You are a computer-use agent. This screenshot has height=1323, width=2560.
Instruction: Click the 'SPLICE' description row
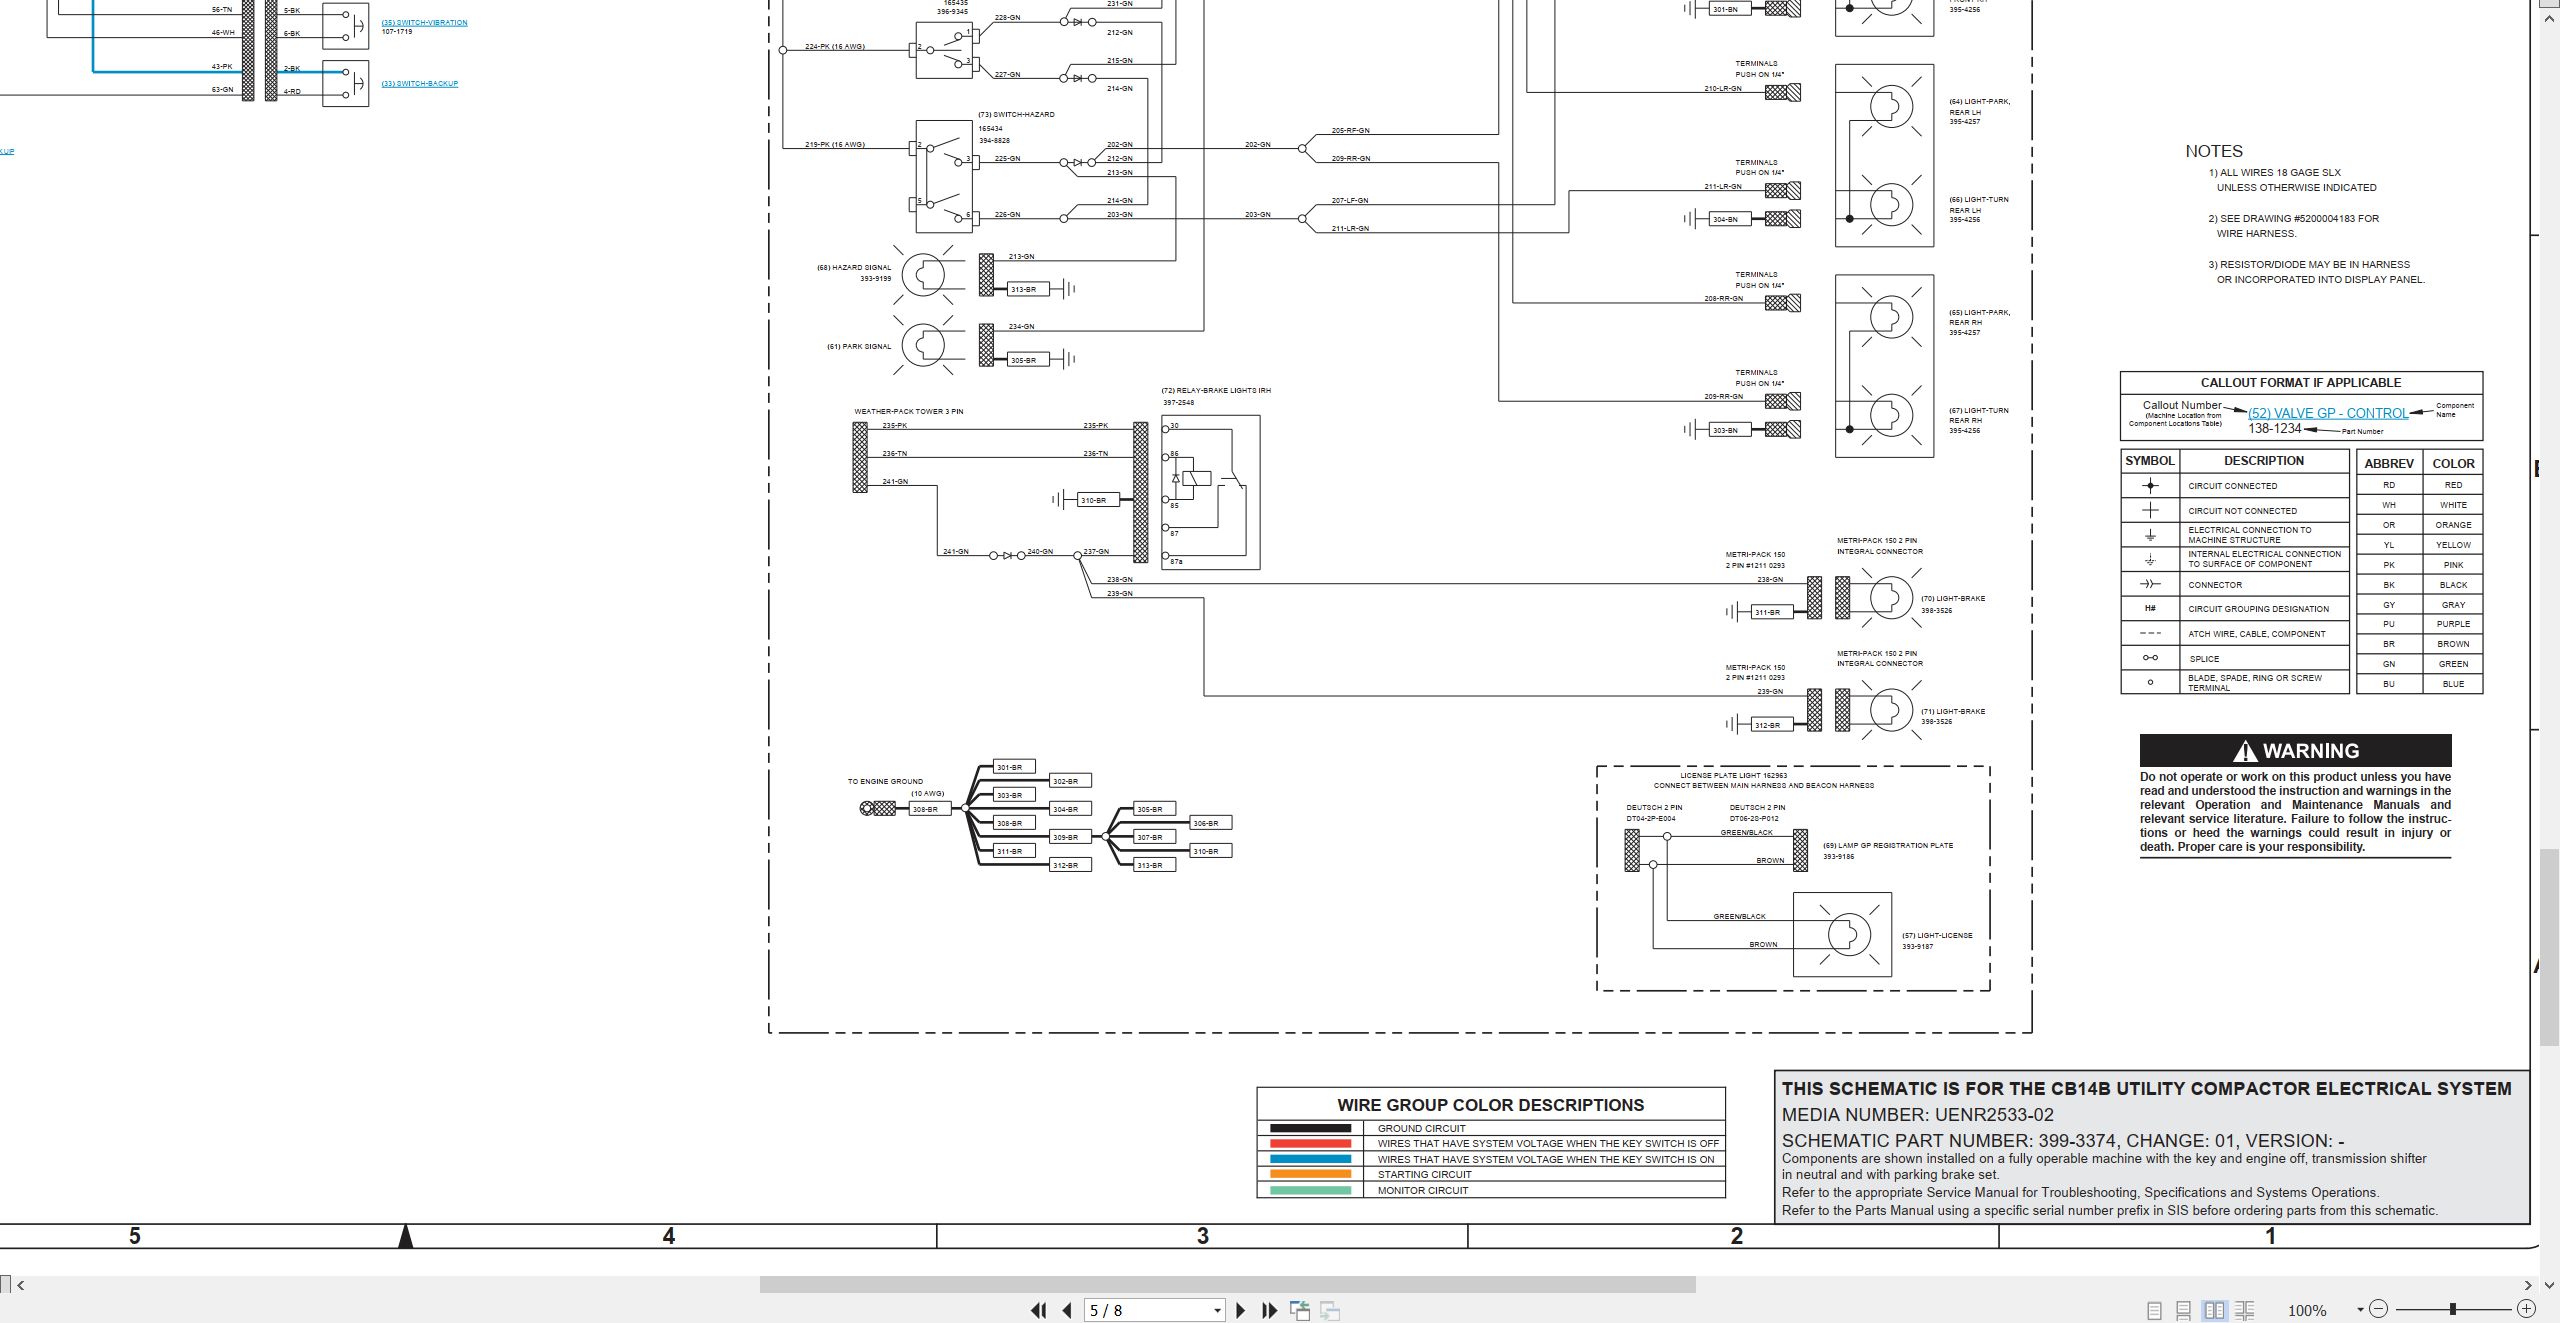(x=2234, y=659)
